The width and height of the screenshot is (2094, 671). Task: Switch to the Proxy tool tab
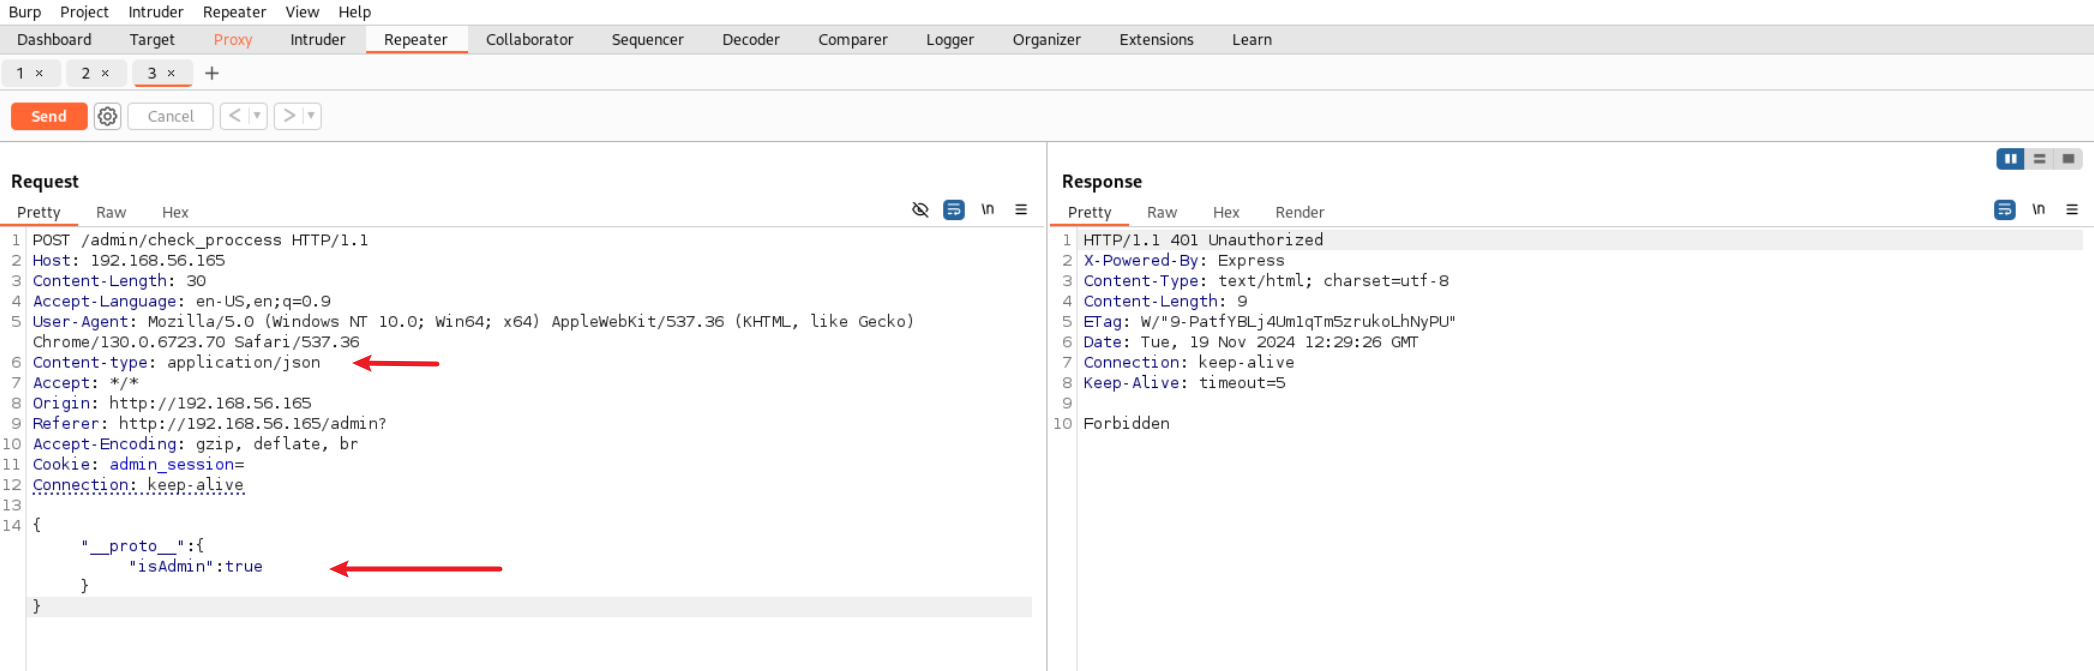(232, 40)
